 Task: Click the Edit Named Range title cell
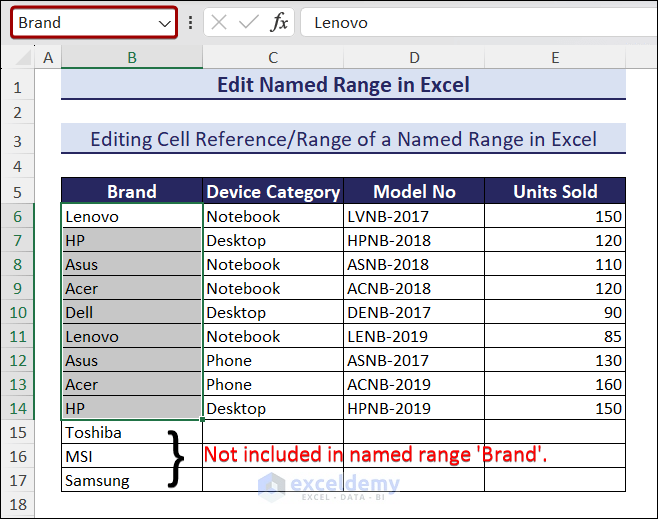tap(343, 85)
